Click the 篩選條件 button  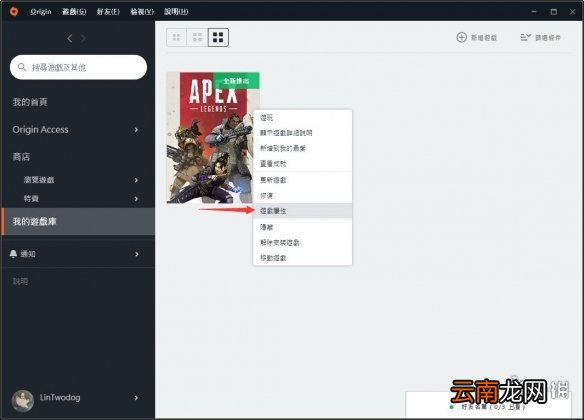(540, 37)
